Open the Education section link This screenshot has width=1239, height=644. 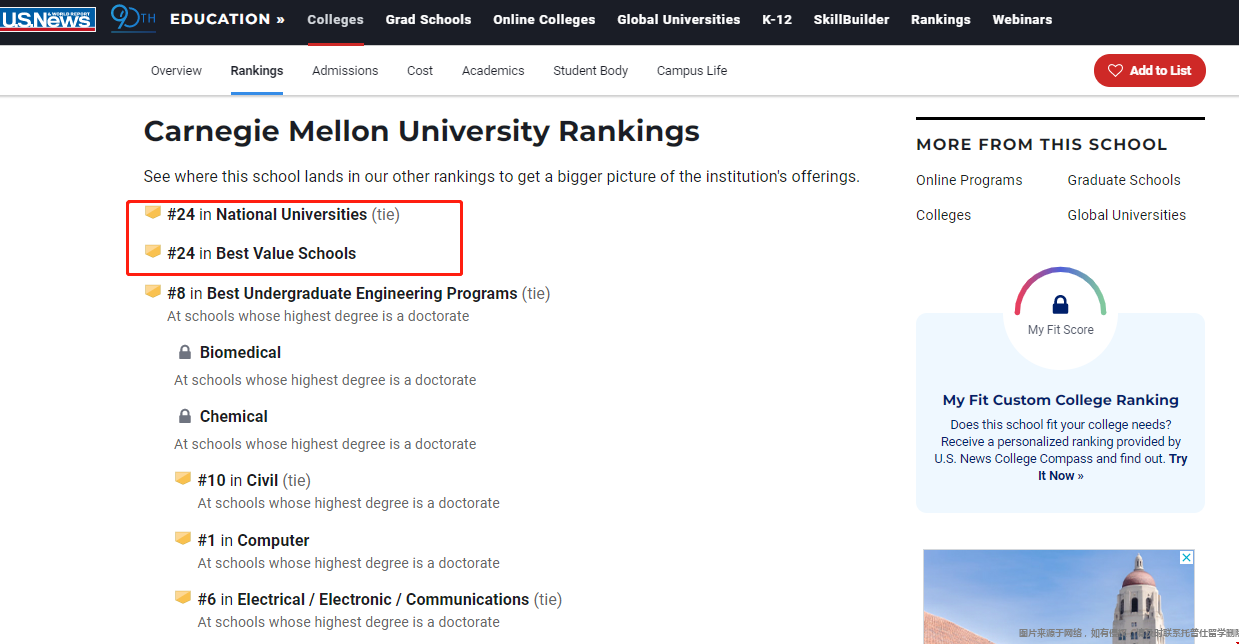(227, 19)
